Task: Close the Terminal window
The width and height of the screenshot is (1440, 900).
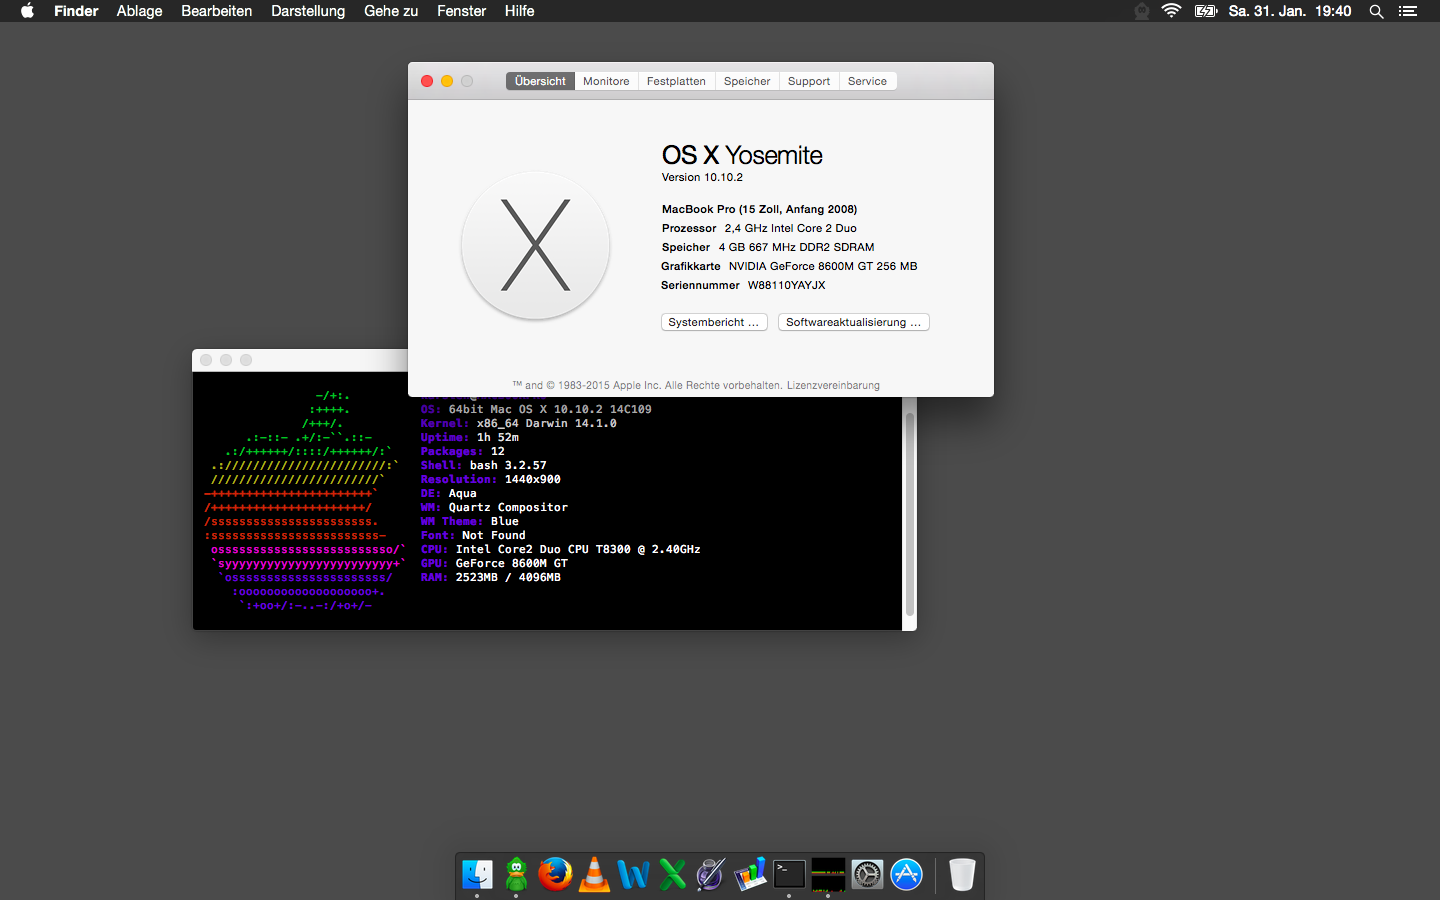Action: pyautogui.click(x=206, y=360)
